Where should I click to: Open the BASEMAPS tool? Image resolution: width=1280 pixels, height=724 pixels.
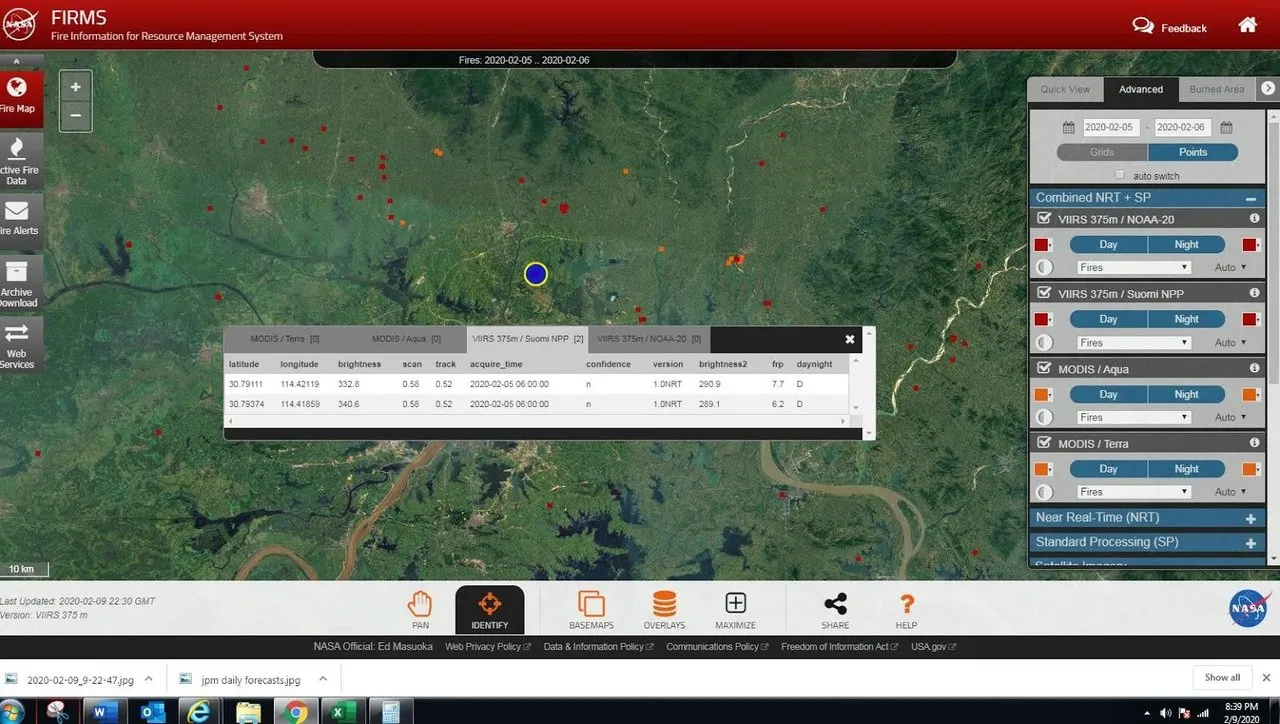tap(591, 610)
